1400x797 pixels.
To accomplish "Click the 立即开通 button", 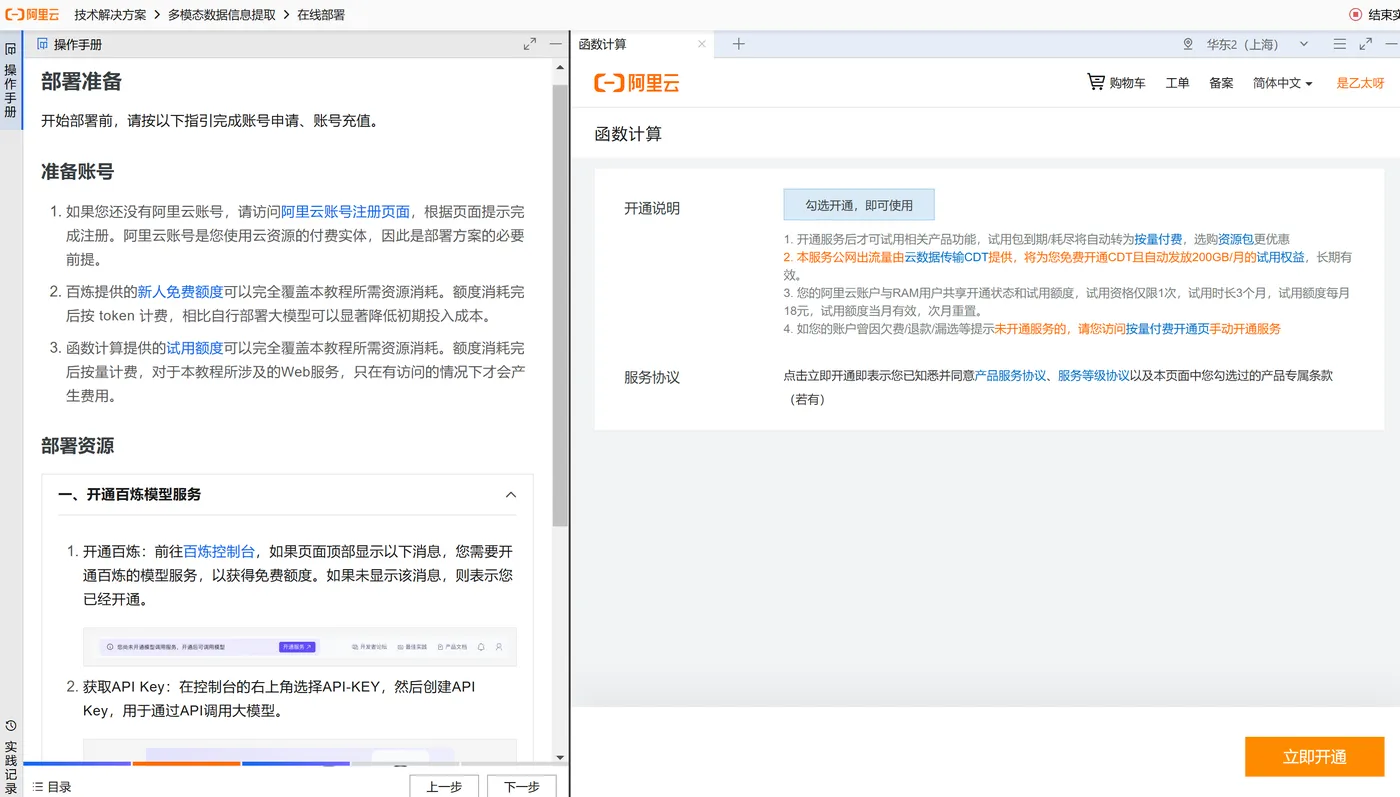I will 1314,757.
